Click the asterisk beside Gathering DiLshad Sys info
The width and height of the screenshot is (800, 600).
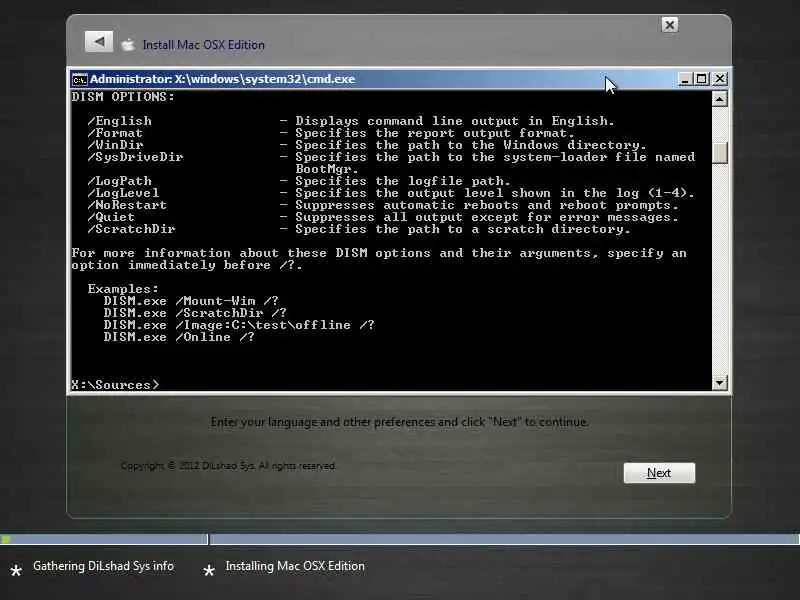[16, 570]
